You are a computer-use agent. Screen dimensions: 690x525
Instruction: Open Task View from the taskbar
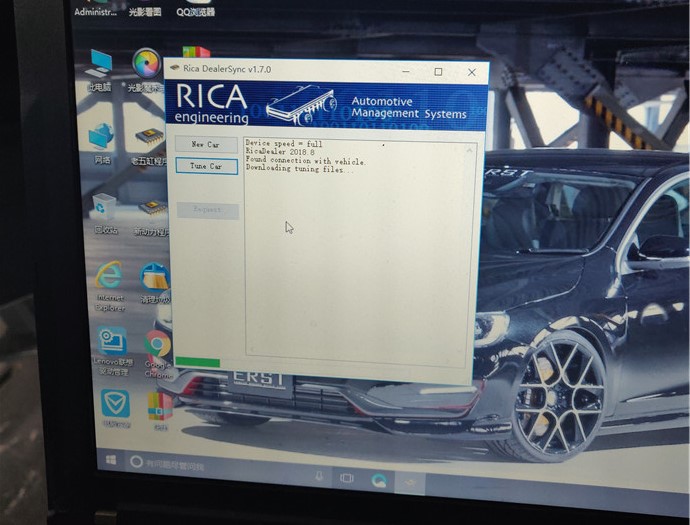pos(346,478)
